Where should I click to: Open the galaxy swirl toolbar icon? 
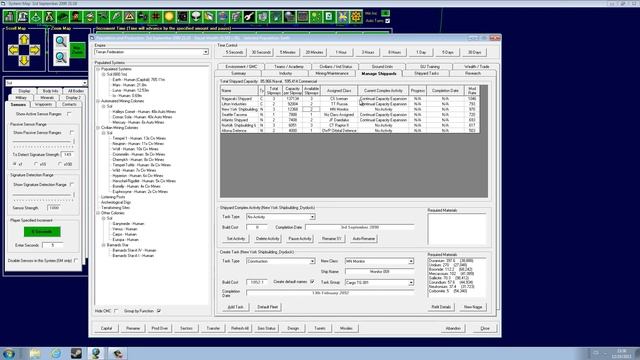click(182, 17)
